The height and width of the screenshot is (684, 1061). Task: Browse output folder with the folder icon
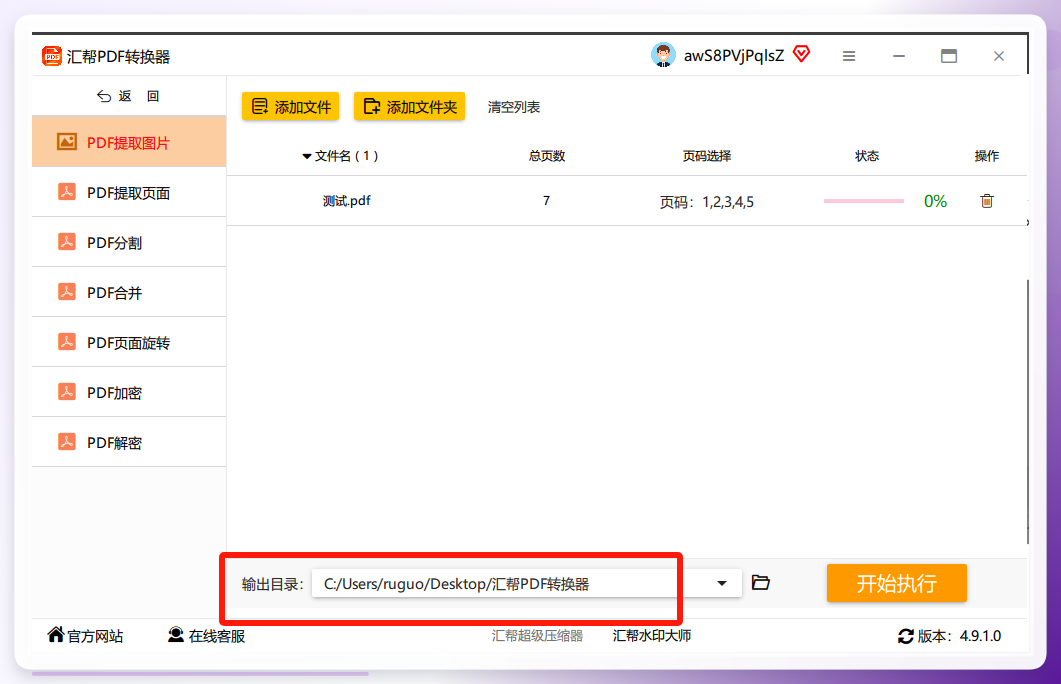coord(761,583)
